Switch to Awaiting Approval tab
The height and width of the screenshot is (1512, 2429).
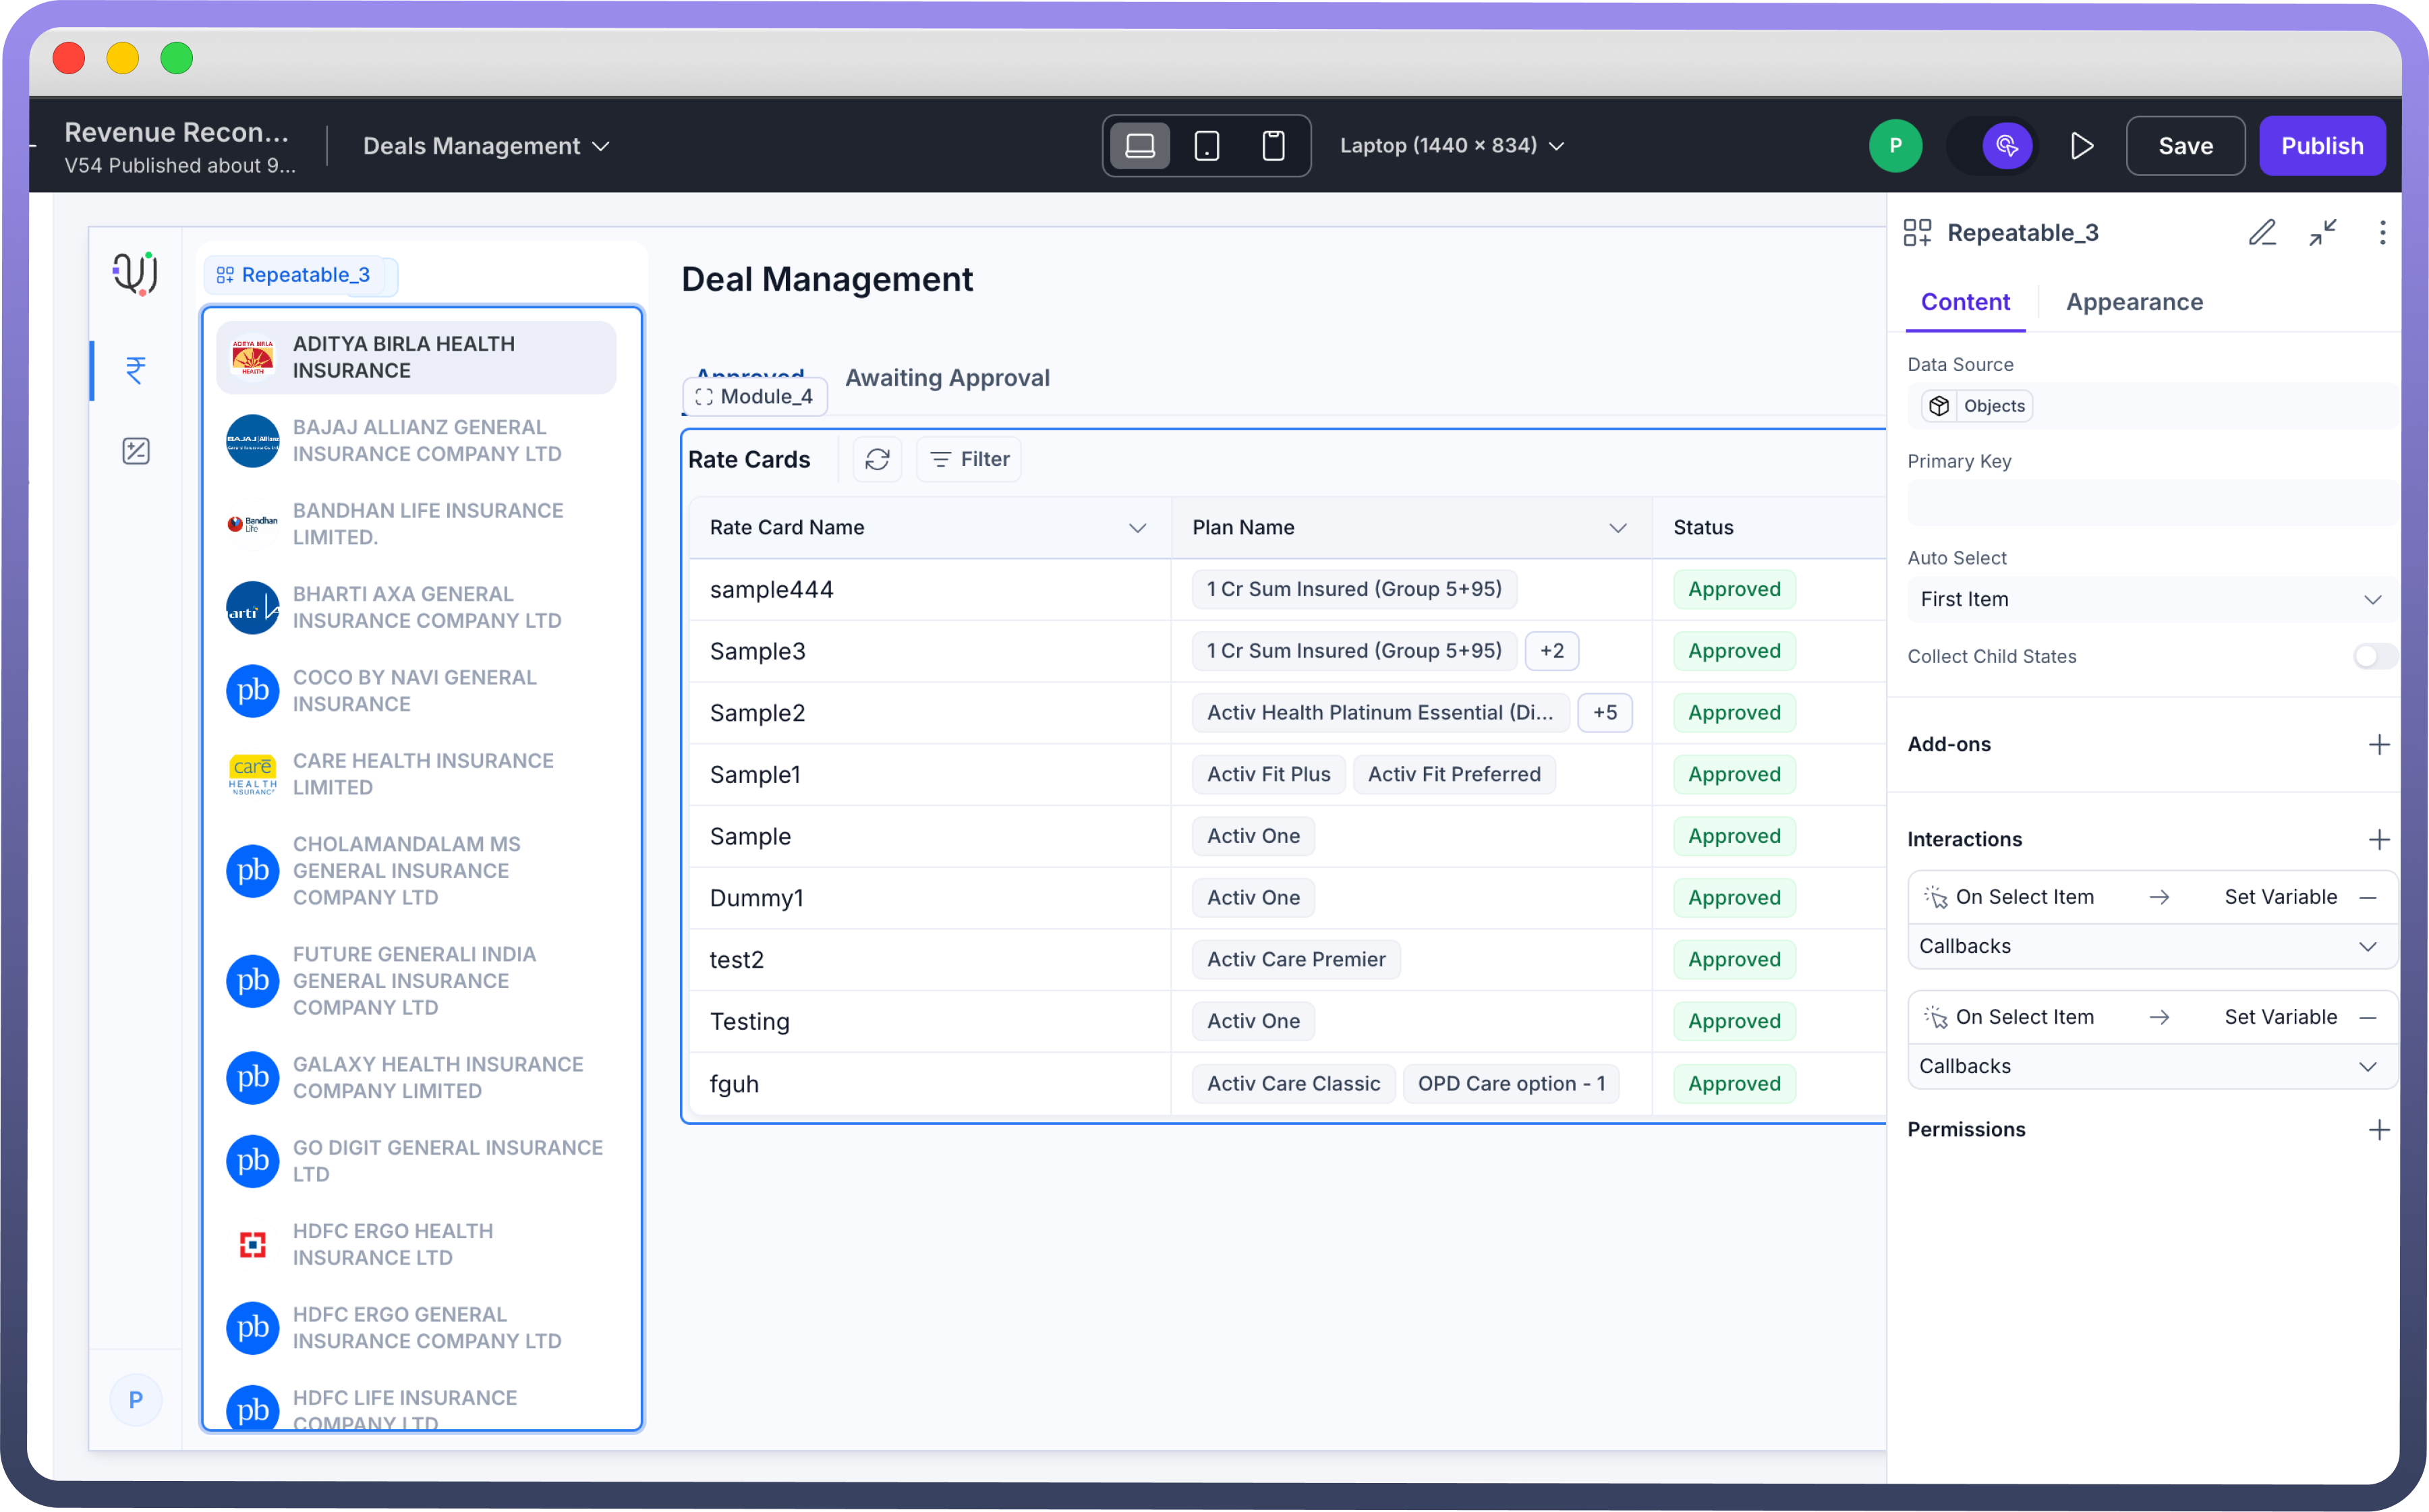947,378
